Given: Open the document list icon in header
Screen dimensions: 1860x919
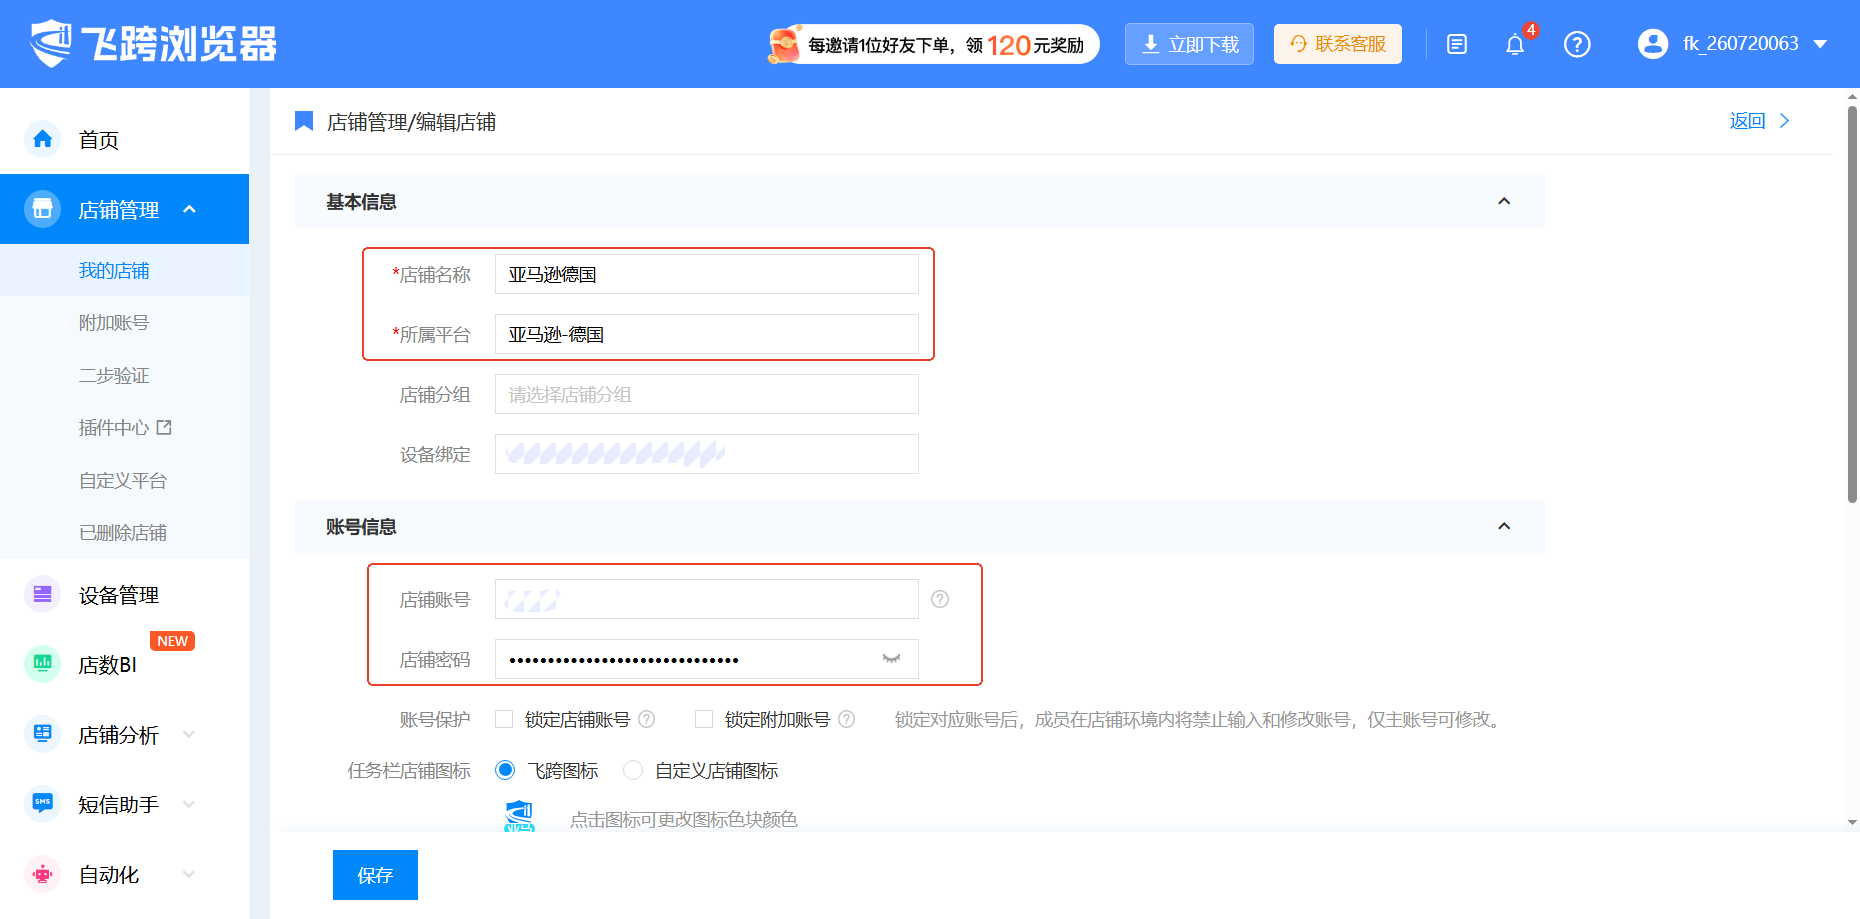Looking at the screenshot, I should point(1457,44).
